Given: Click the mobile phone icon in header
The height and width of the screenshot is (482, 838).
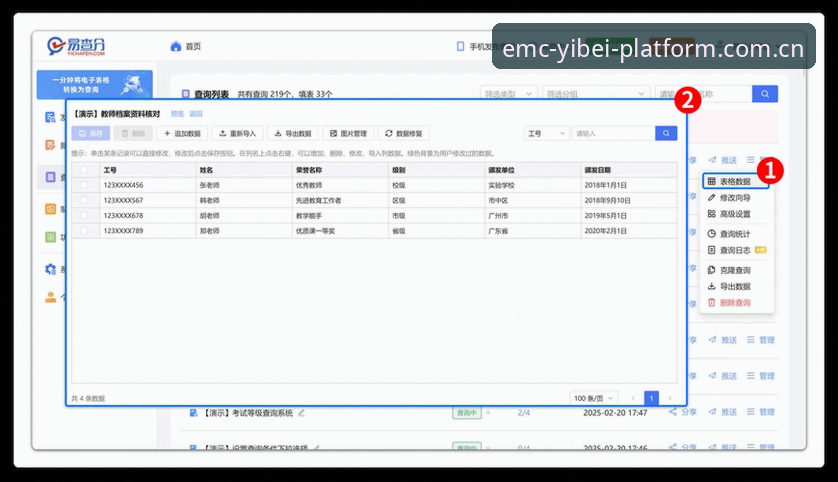Looking at the screenshot, I should tap(460, 46).
